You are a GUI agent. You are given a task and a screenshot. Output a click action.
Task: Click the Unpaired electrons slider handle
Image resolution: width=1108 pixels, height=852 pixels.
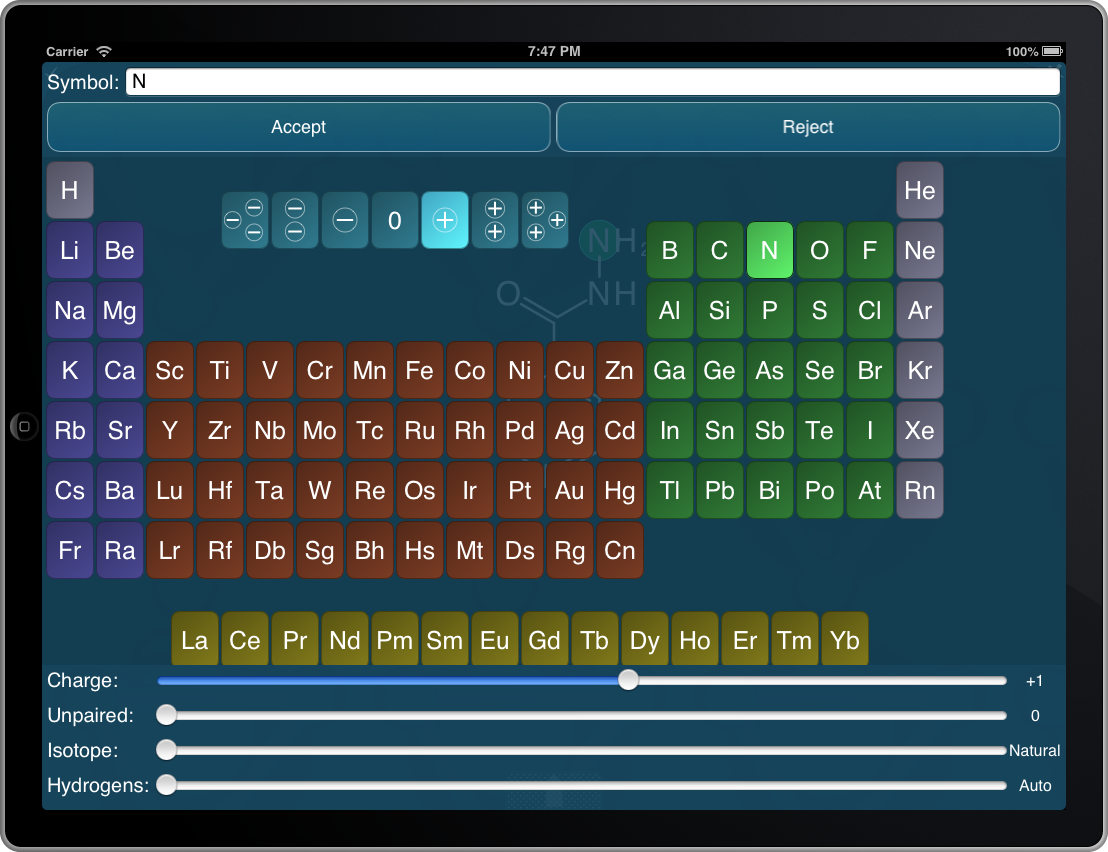pyautogui.click(x=167, y=715)
